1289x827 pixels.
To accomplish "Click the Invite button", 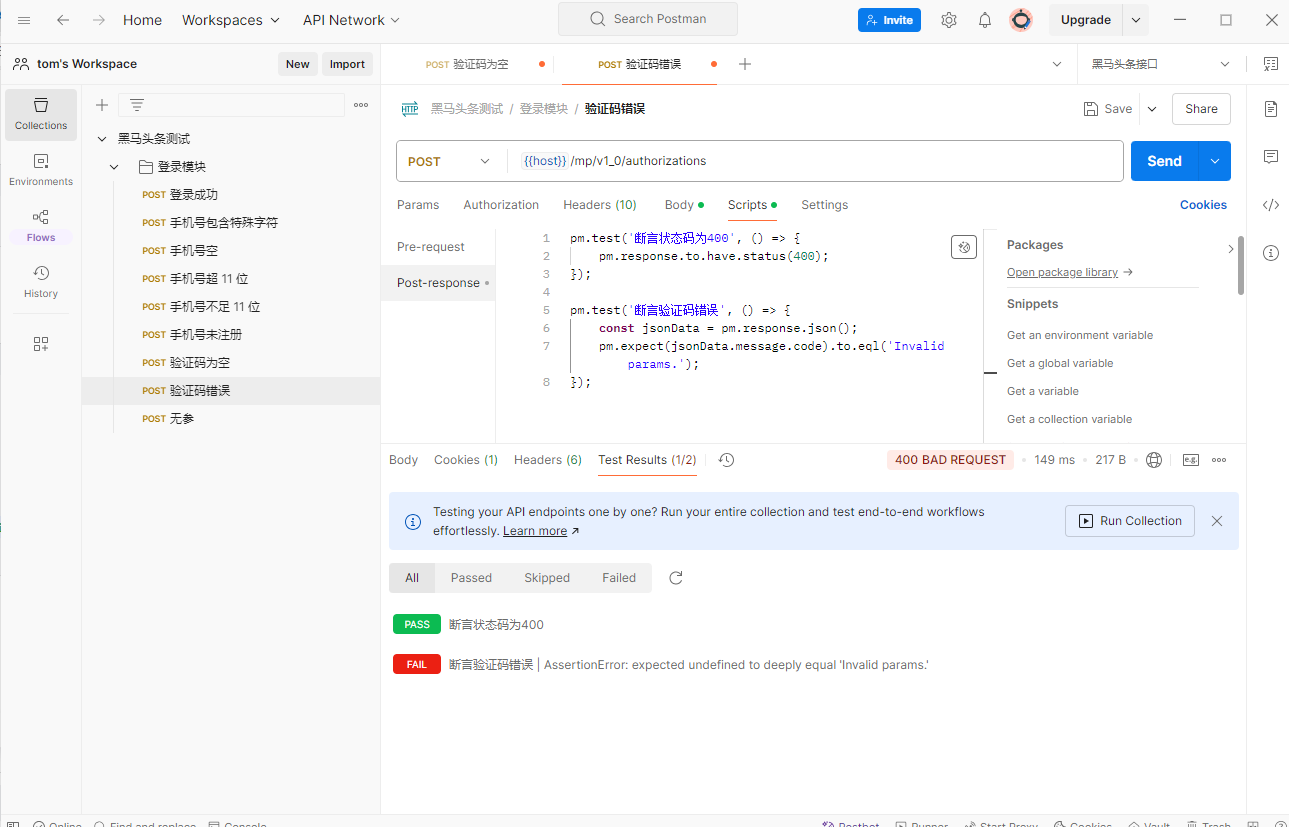I will 889,20.
